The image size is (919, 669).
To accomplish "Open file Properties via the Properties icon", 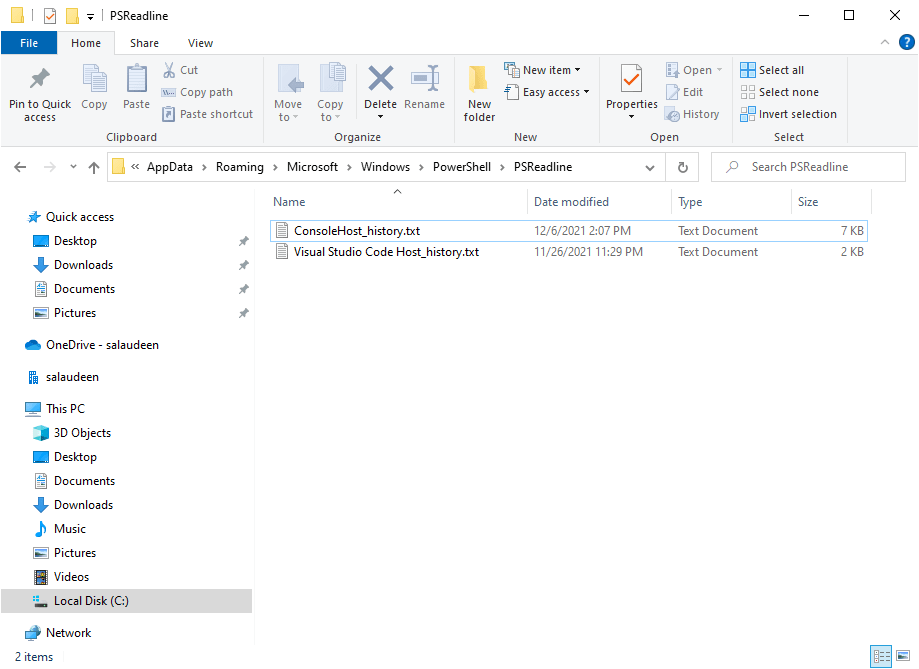I will pyautogui.click(x=630, y=88).
